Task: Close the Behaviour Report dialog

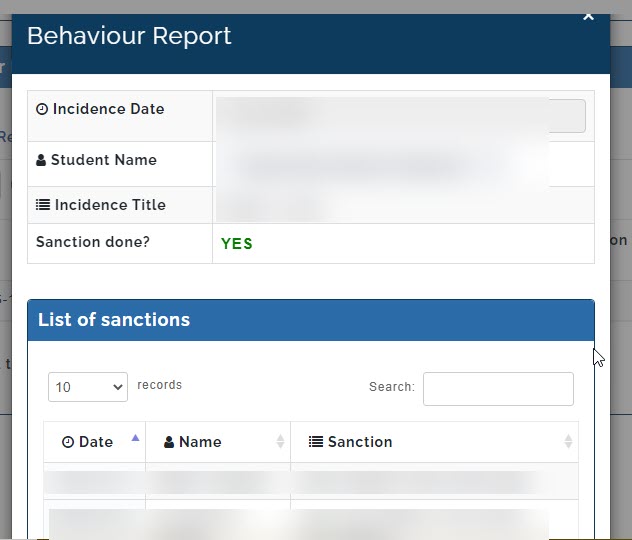Action: pyautogui.click(x=588, y=17)
